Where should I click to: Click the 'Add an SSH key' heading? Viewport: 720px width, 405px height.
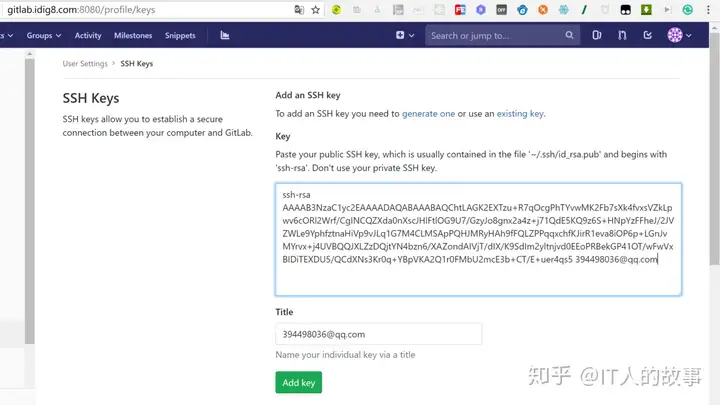click(308, 95)
